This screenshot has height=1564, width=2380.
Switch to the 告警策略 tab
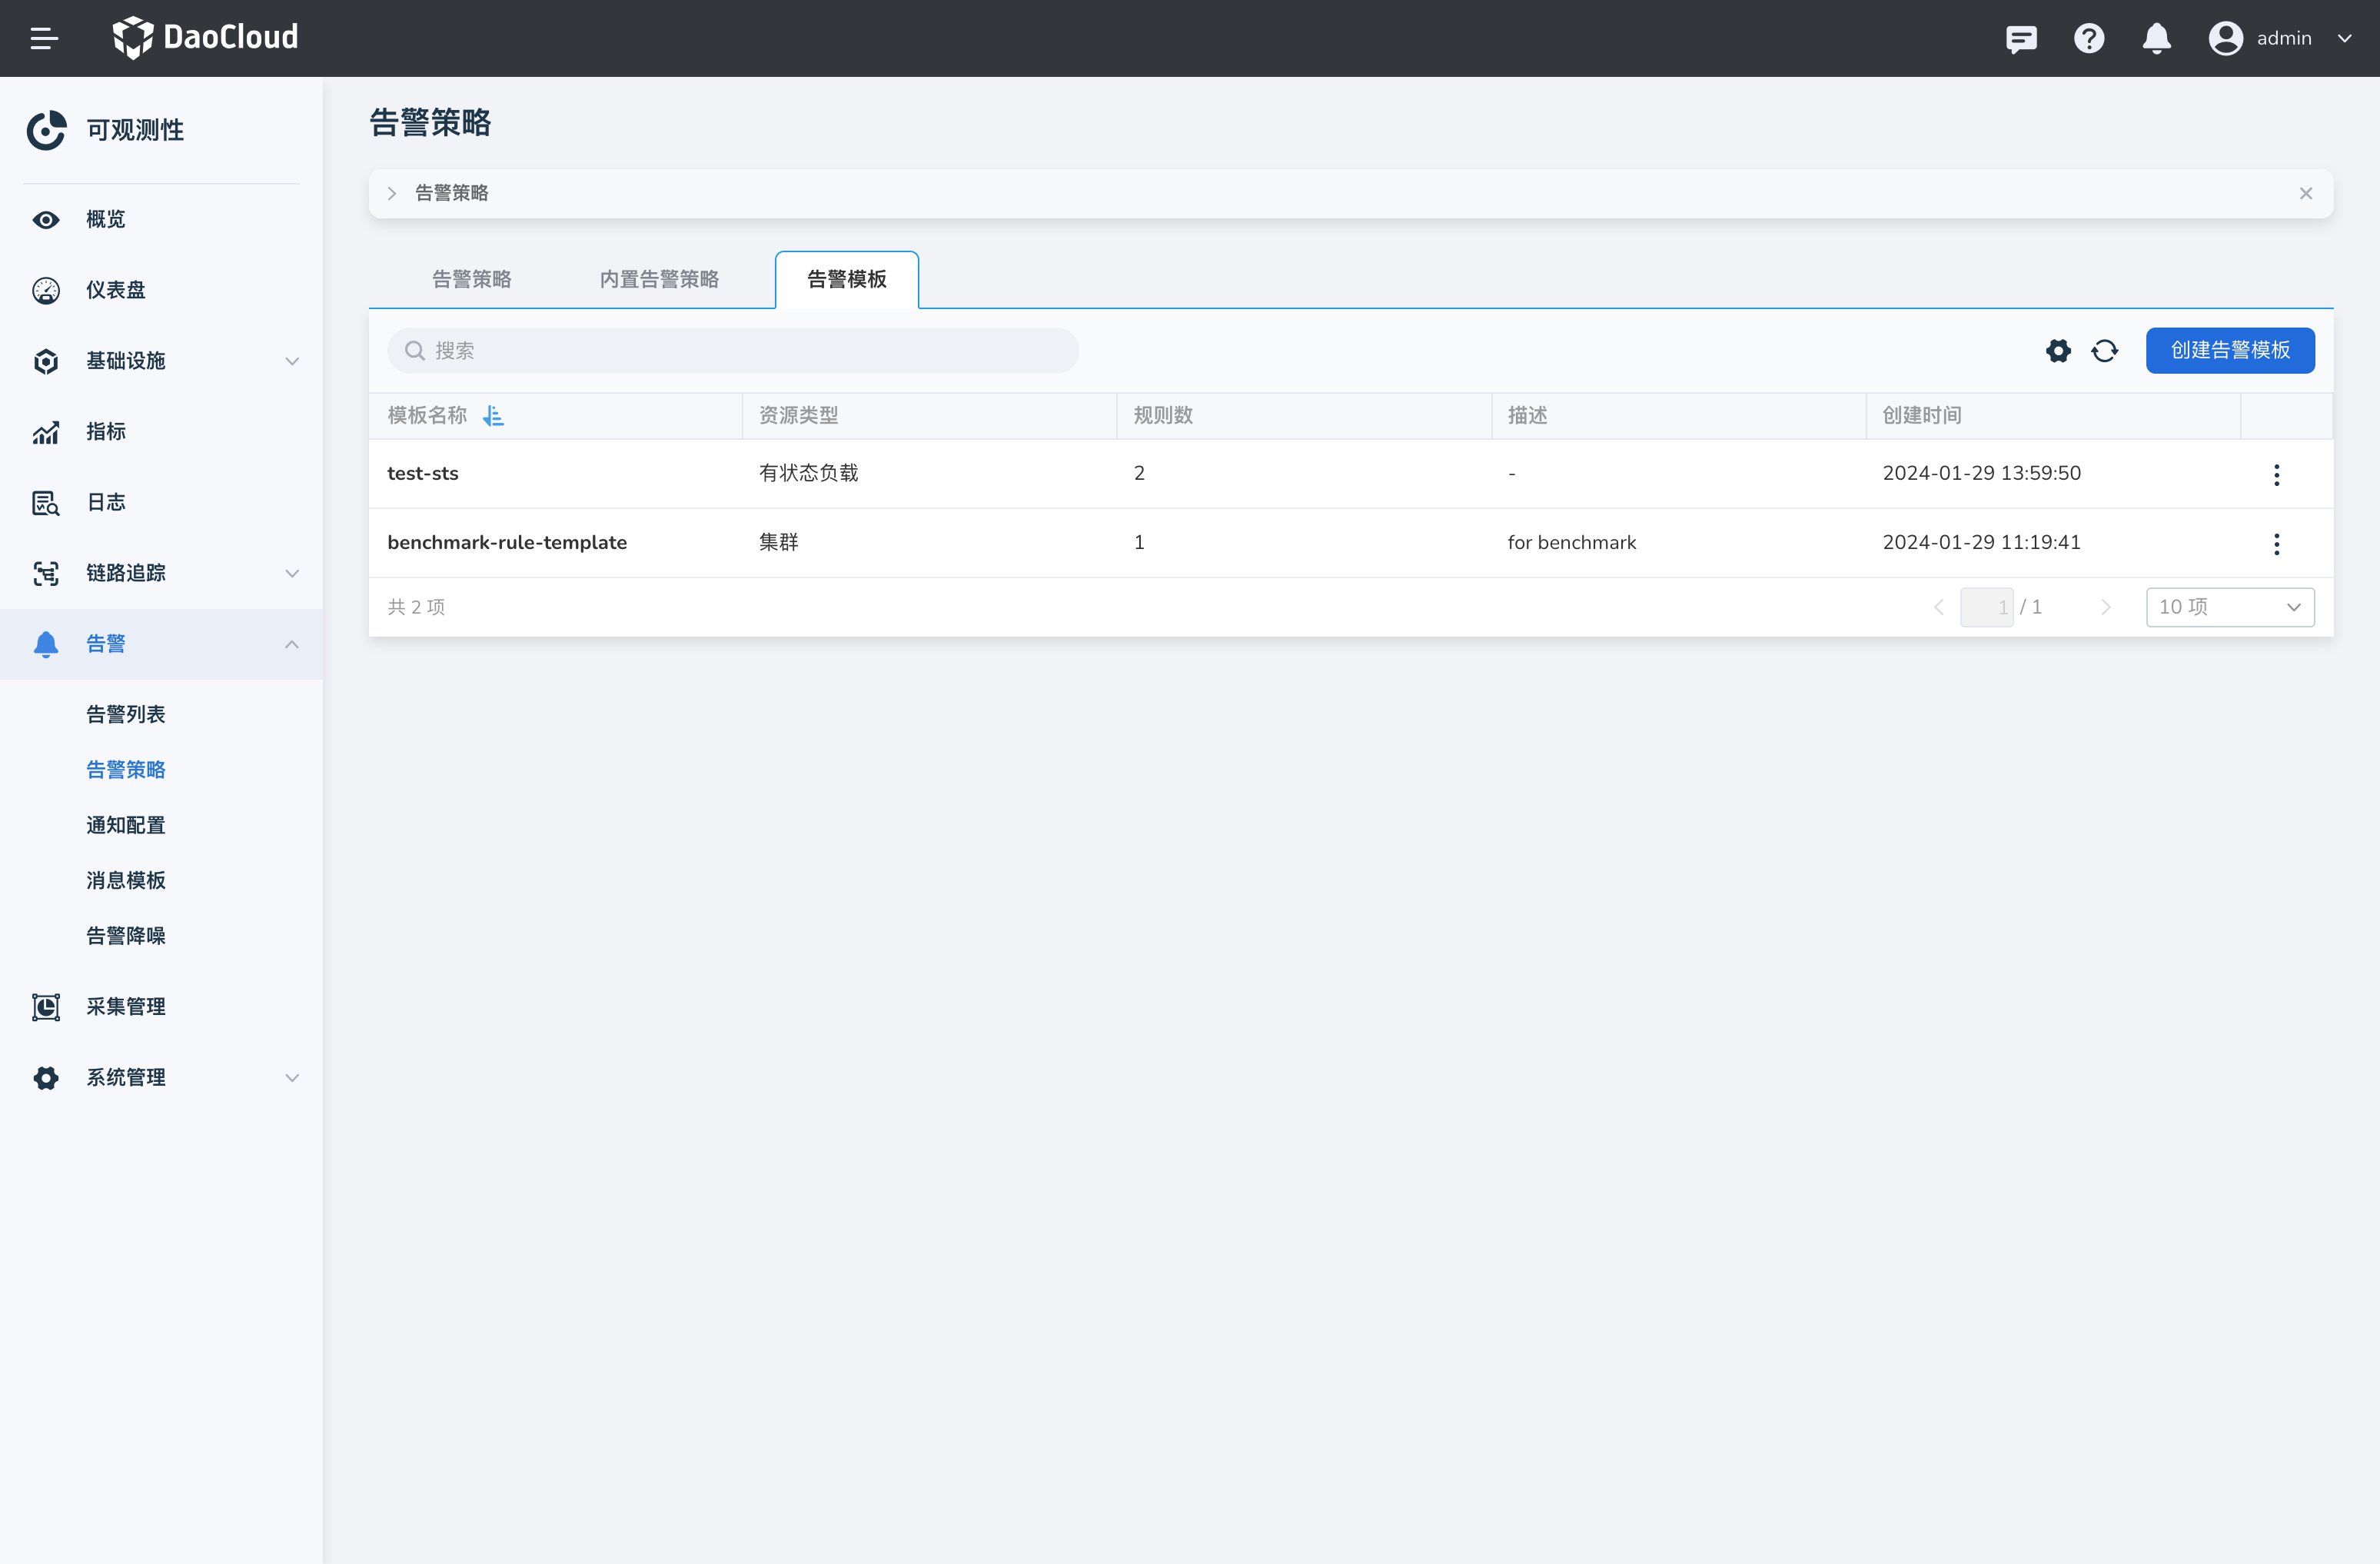tap(471, 279)
